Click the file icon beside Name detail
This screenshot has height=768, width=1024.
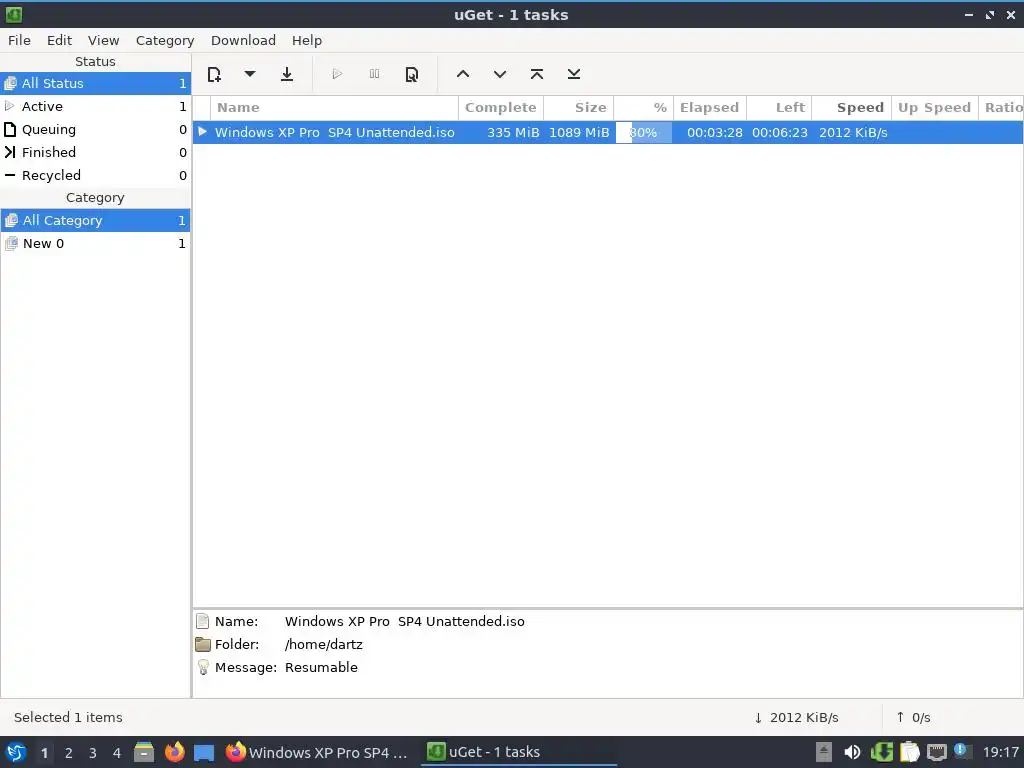coord(203,621)
